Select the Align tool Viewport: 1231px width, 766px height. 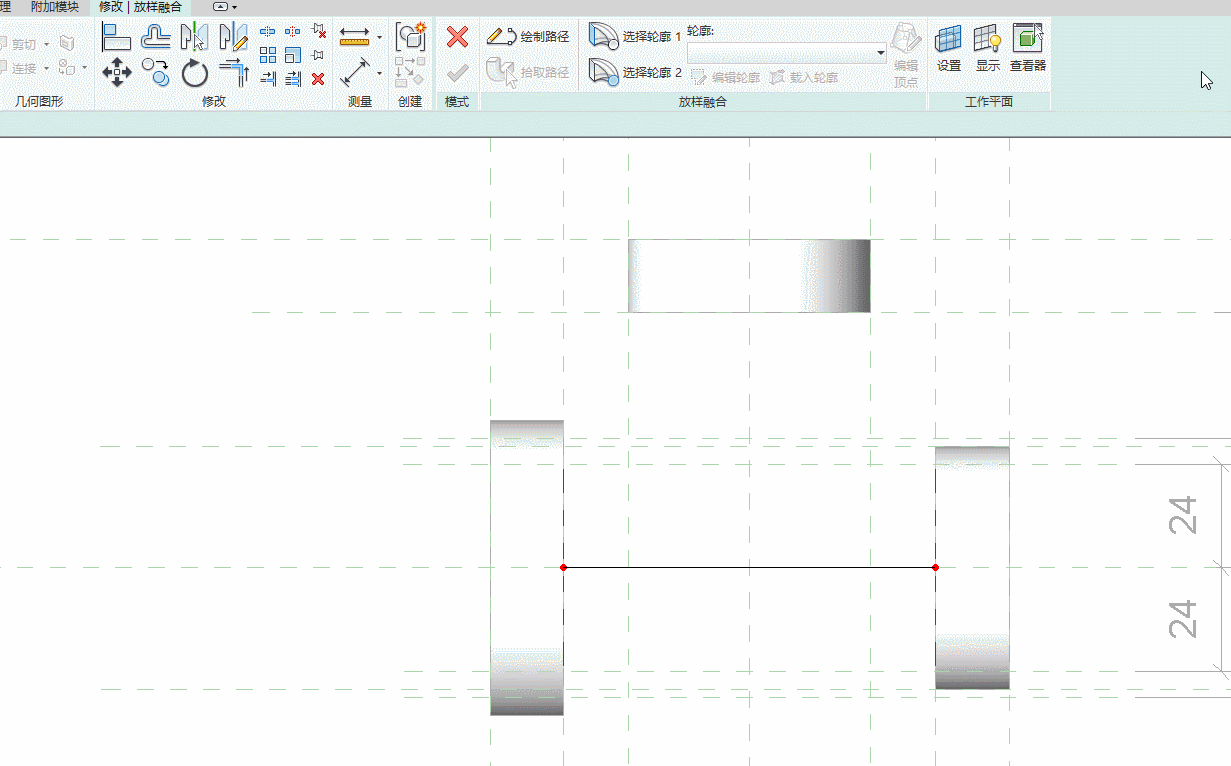[117, 38]
